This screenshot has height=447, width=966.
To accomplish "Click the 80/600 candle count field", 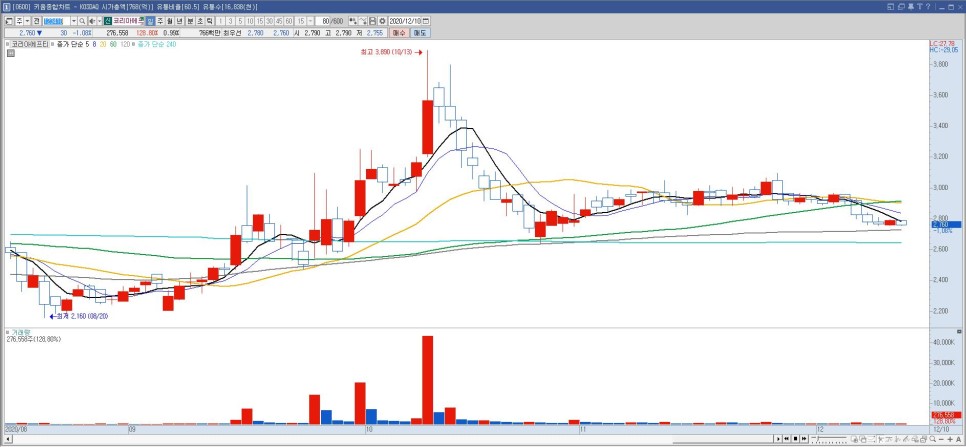I will pos(330,21).
